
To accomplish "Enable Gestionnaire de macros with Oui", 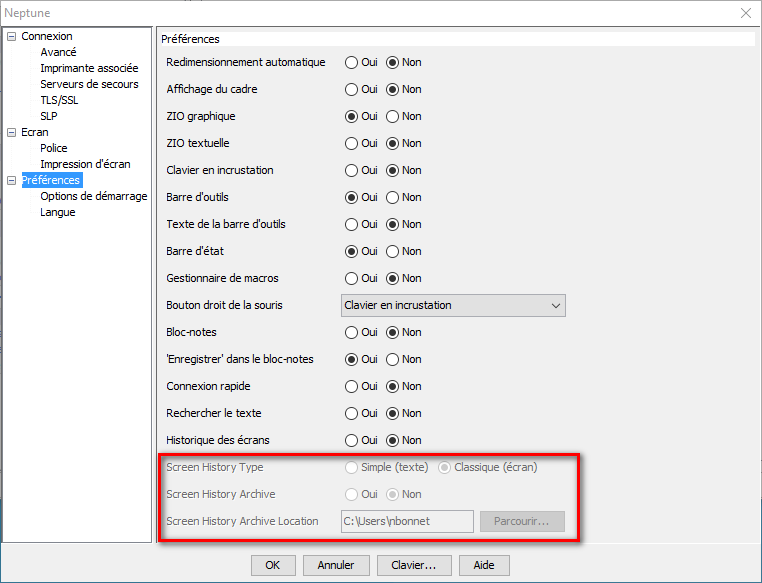I will pyautogui.click(x=361, y=278).
